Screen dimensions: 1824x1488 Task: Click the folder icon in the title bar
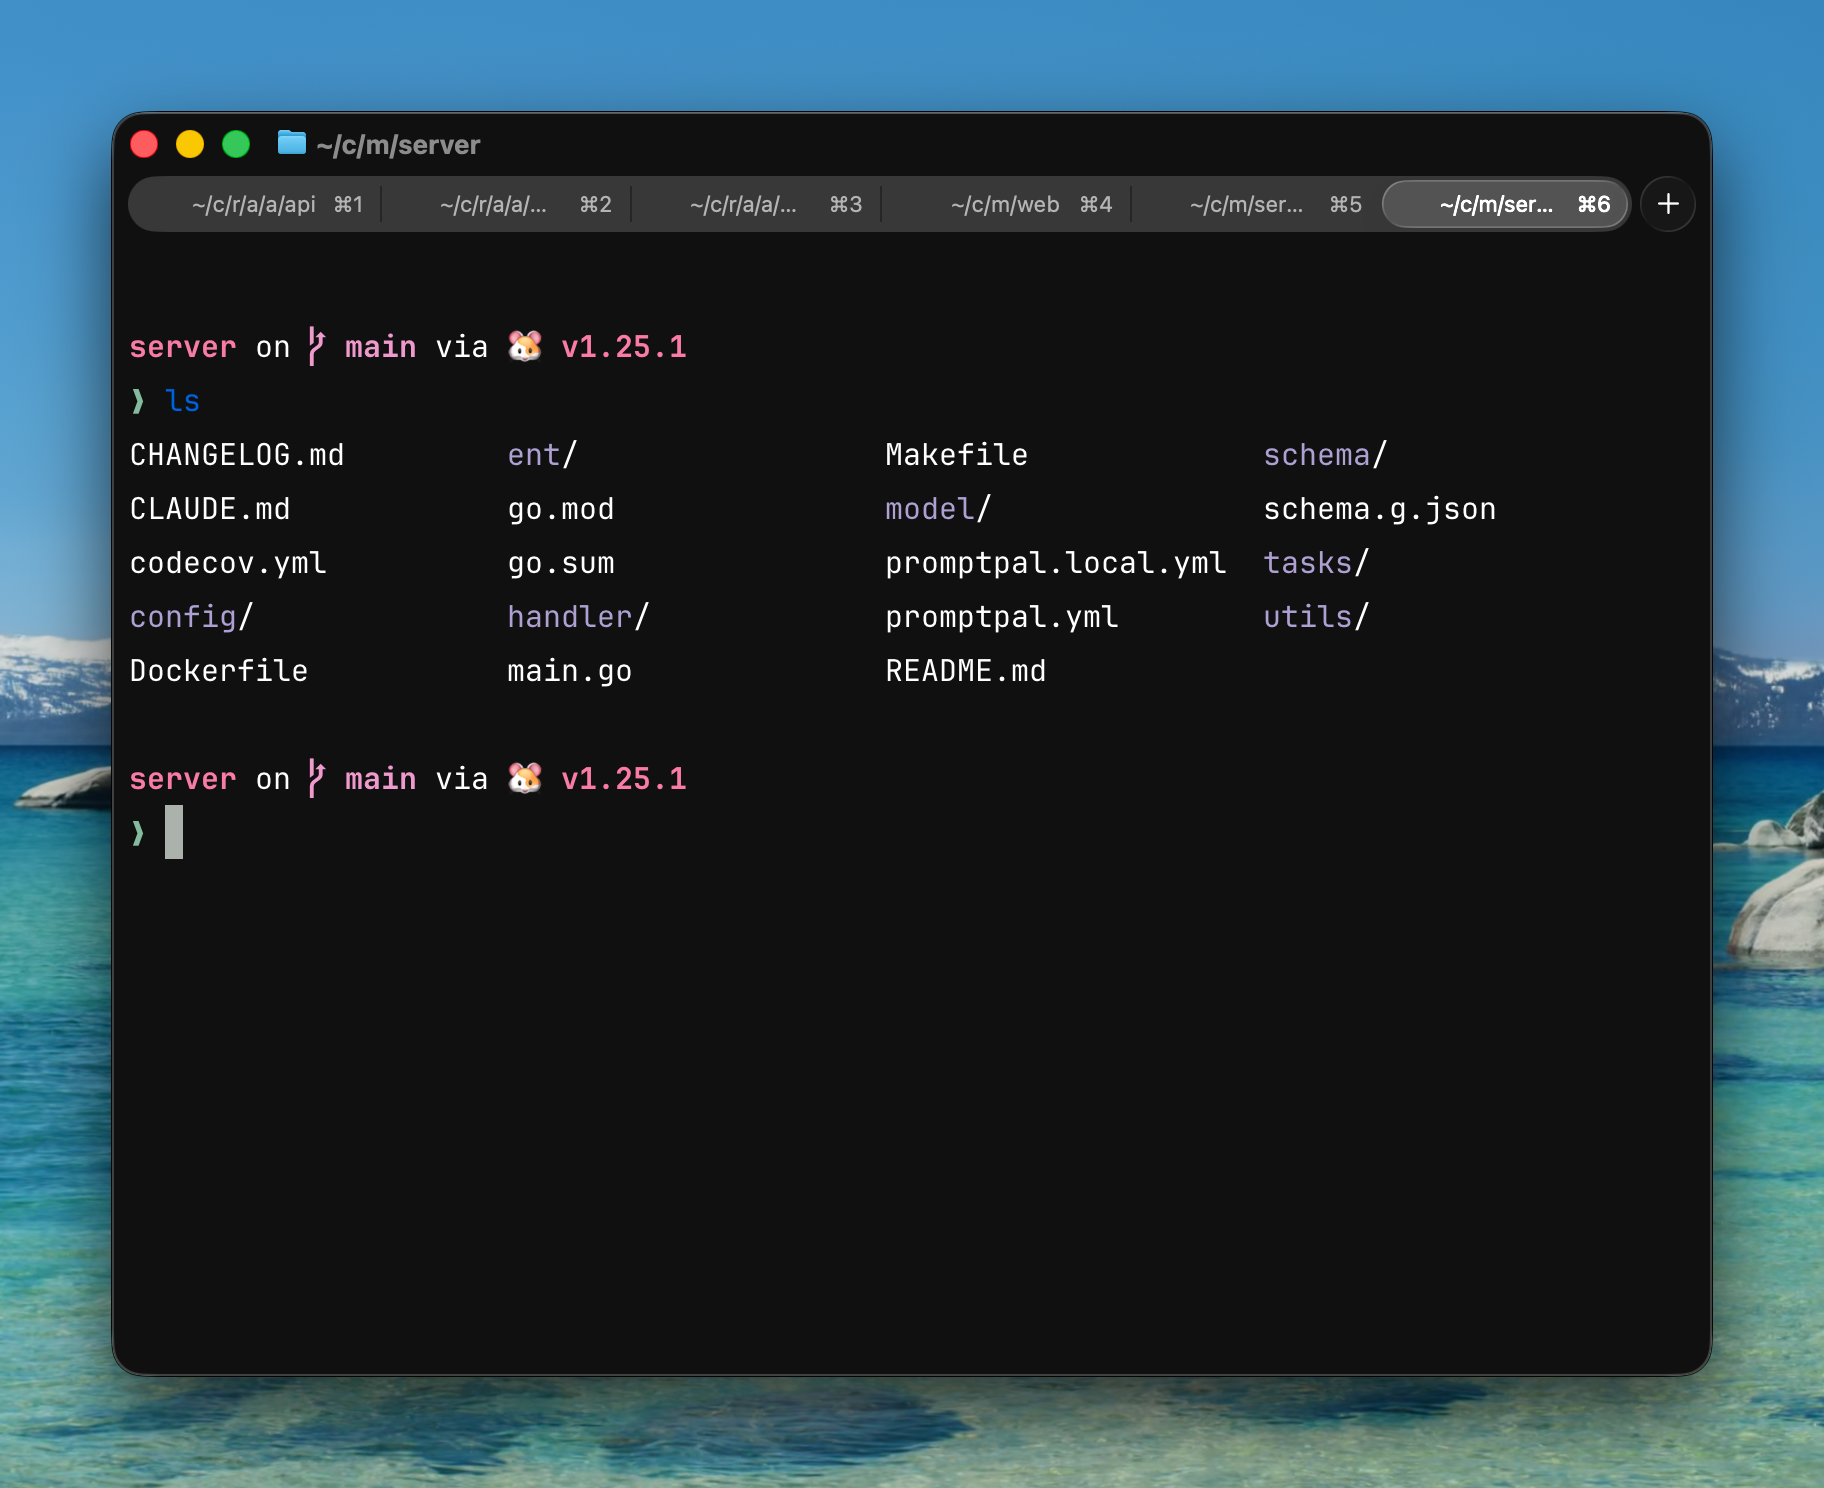[x=291, y=143]
